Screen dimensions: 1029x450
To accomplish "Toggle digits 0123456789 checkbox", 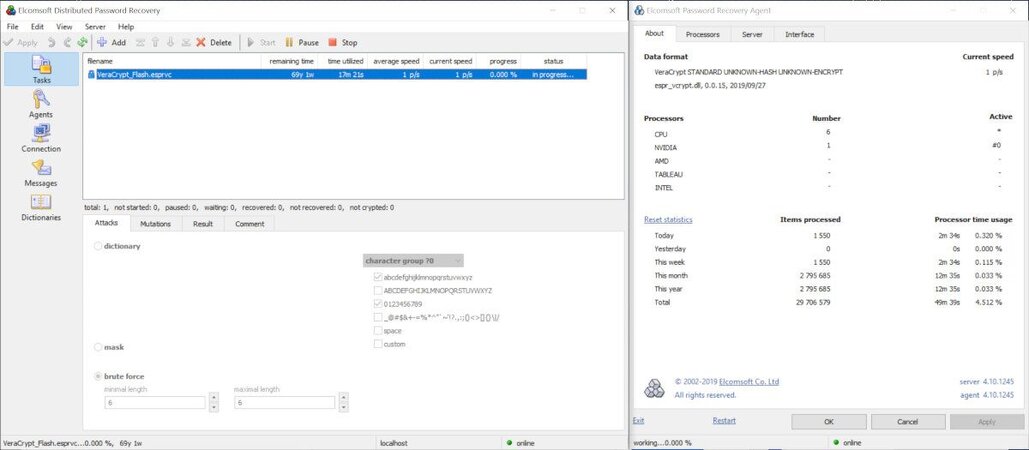I will [x=377, y=304].
